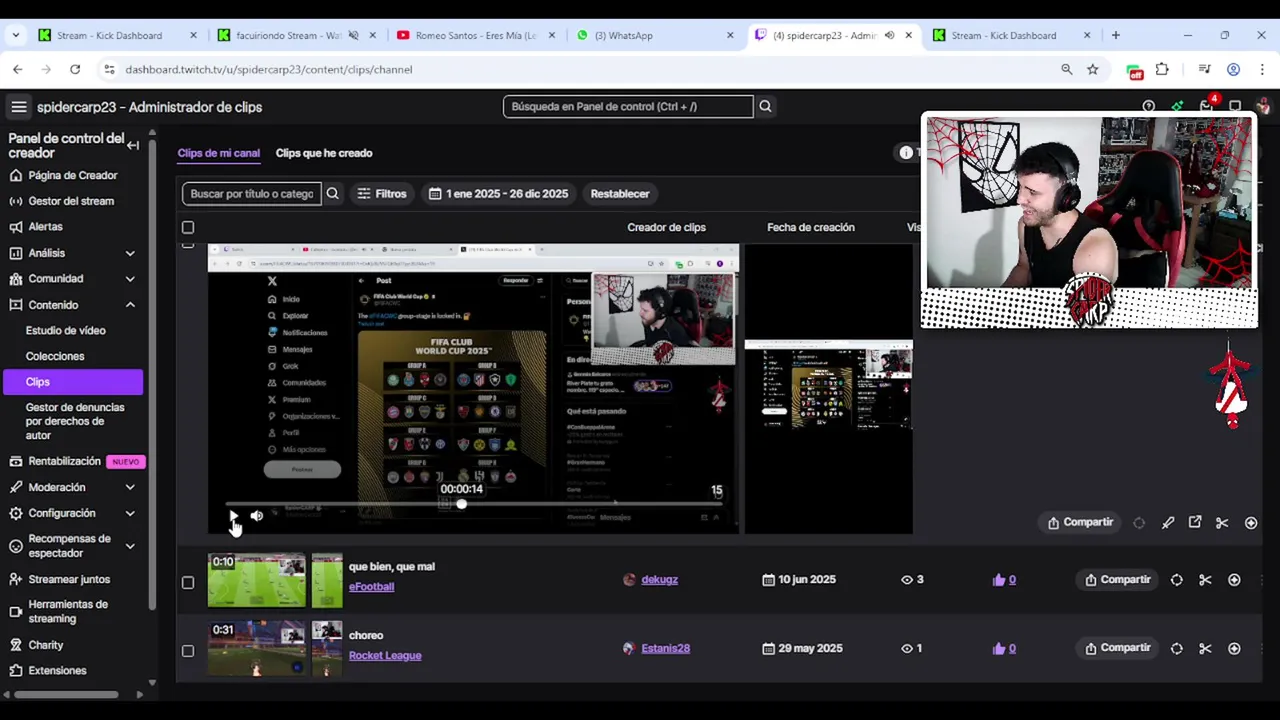The width and height of the screenshot is (1280, 720).
Task: Expand the Comunidad sidebar section
Action: click(x=130, y=279)
